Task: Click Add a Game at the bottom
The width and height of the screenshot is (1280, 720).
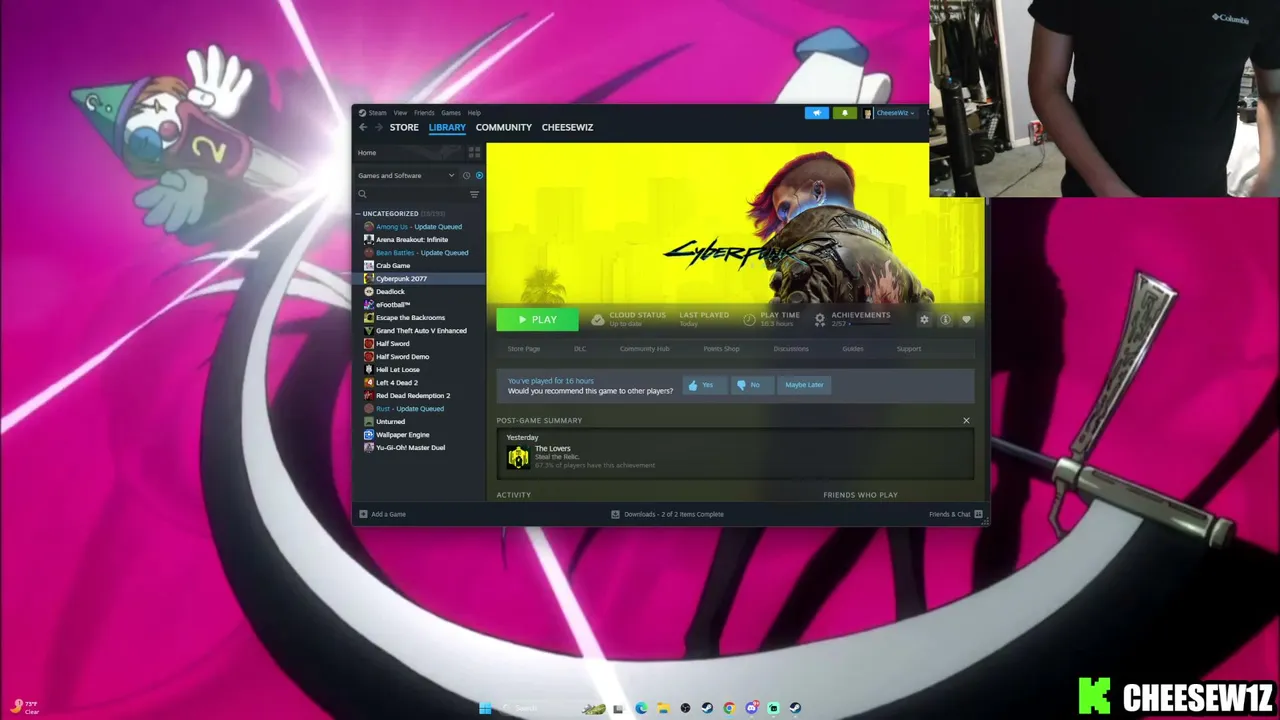Action: (383, 514)
